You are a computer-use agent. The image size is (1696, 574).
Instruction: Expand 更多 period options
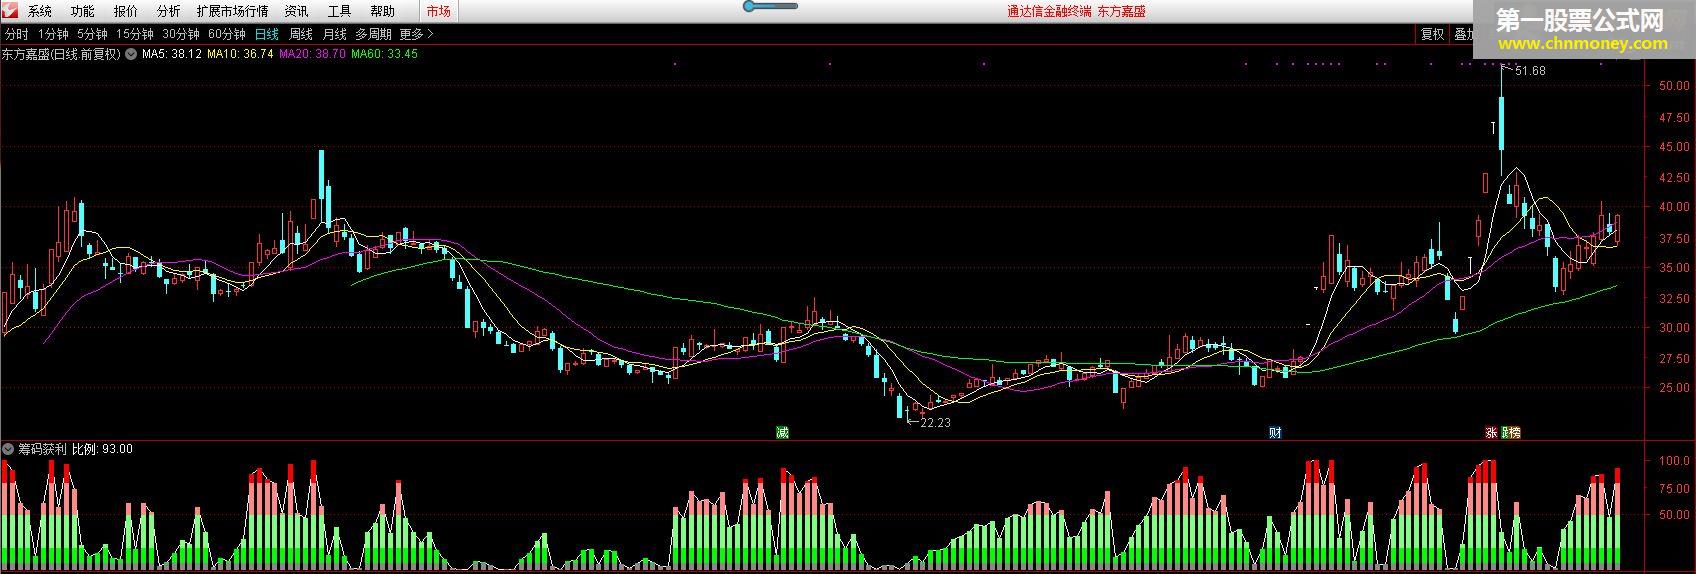(x=417, y=34)
